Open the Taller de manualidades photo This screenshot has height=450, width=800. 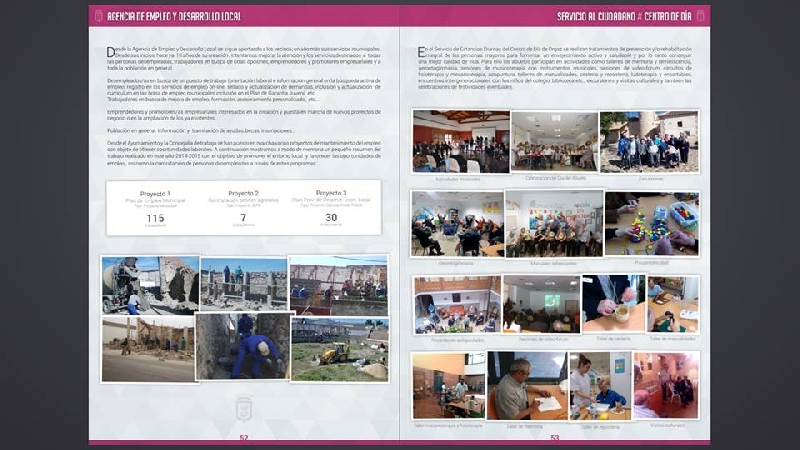[x=673, y=305]
